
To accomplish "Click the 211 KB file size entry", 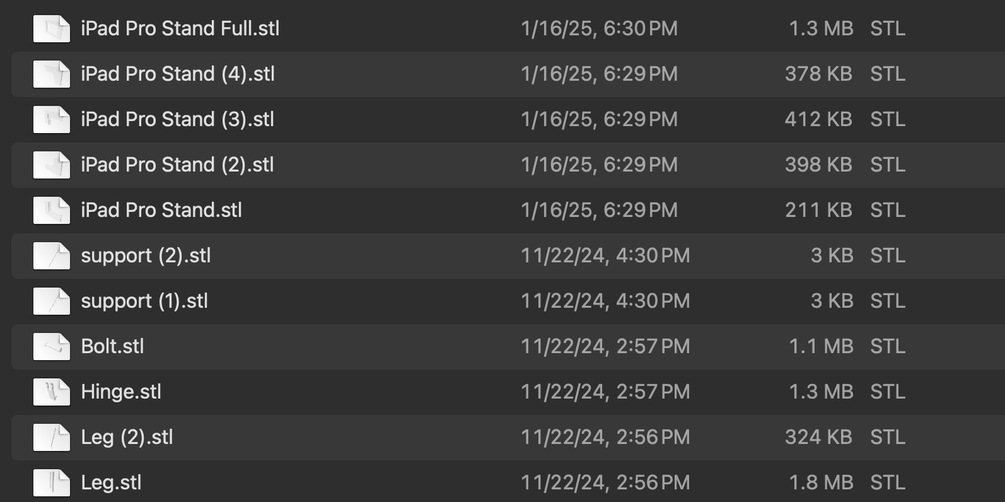I will tap(818, 210).
